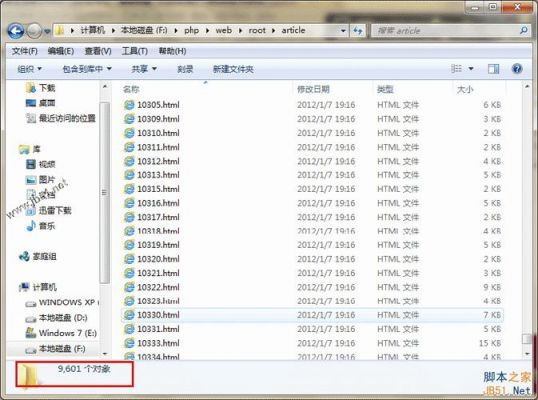
Task: Click the 计算机 breadcrumb segment
Action: pyautogui.click(x=92, y=30)
